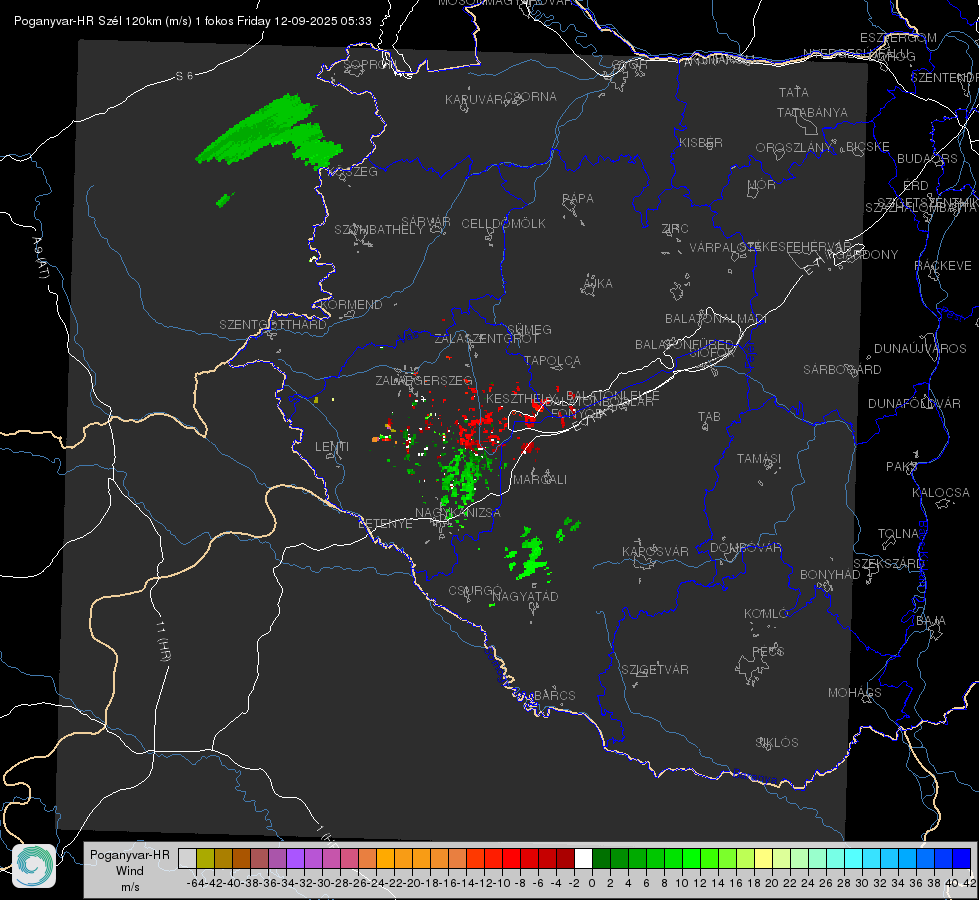Click the TAMÁSI city label
979x900 pixels.
tap(759, 459)
